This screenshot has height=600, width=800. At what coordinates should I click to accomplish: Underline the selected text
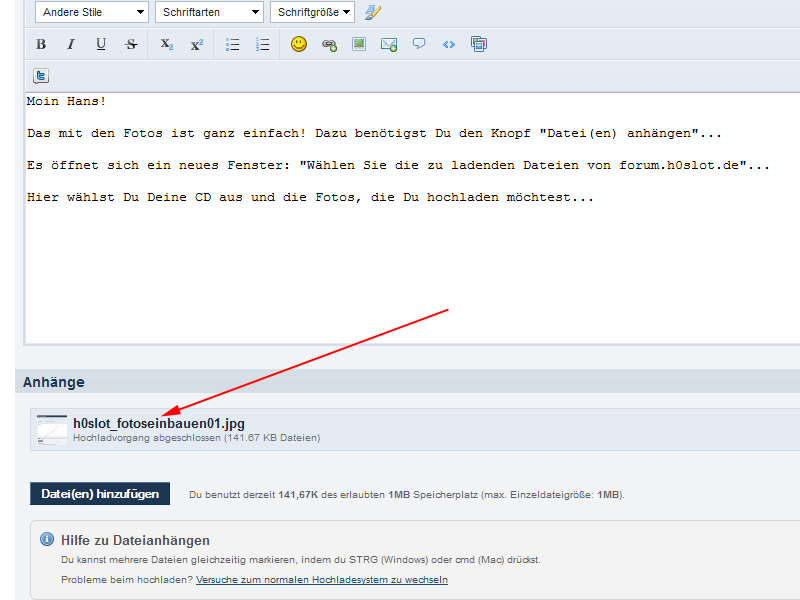101,44
